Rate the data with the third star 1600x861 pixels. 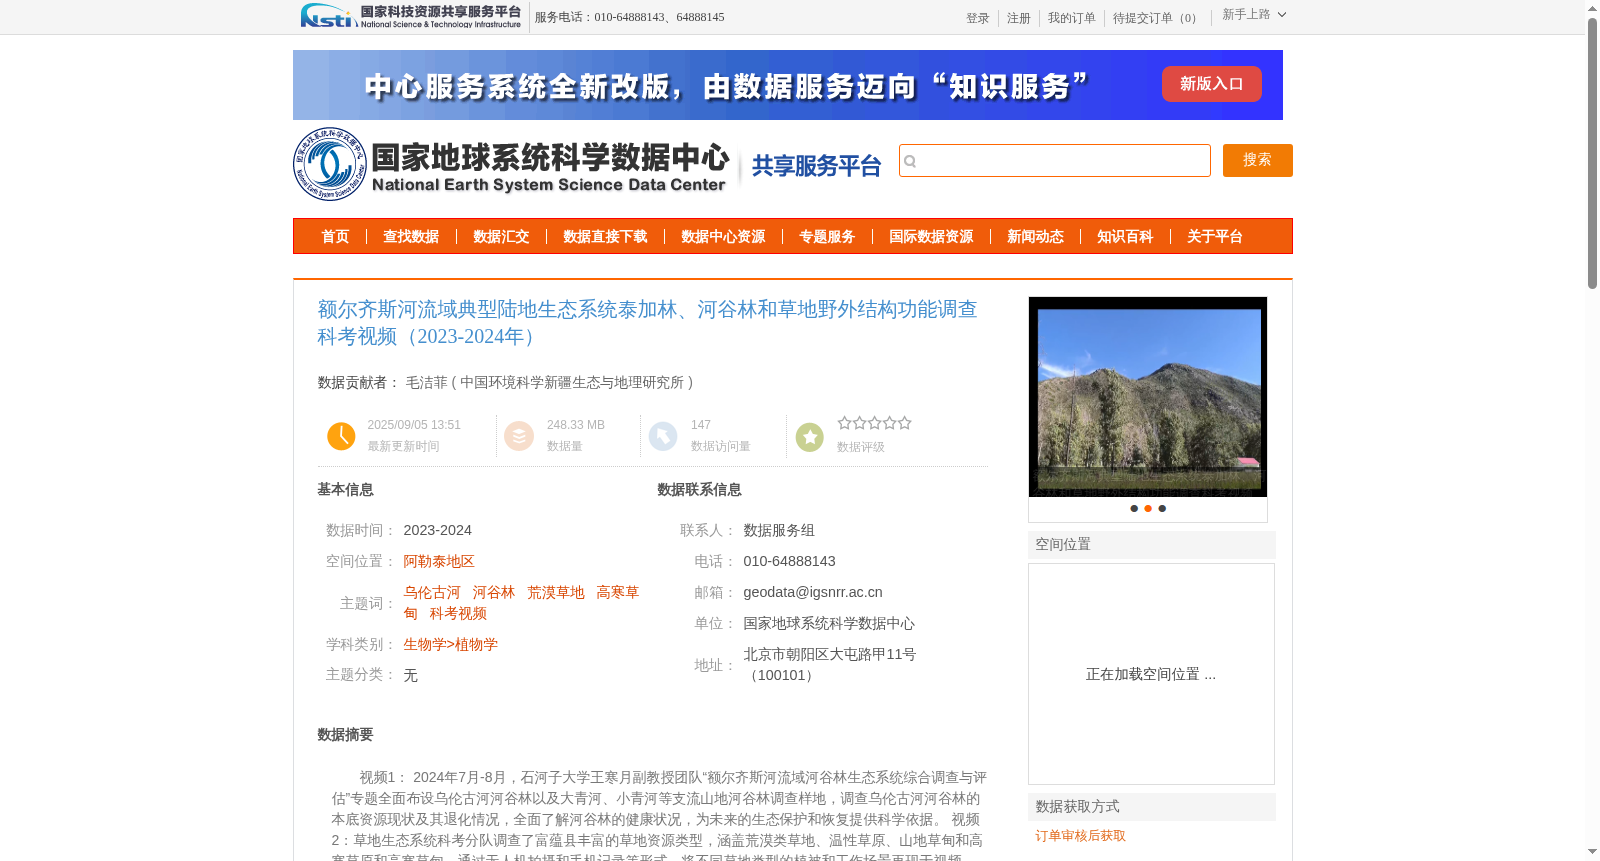tap(875, 423)
